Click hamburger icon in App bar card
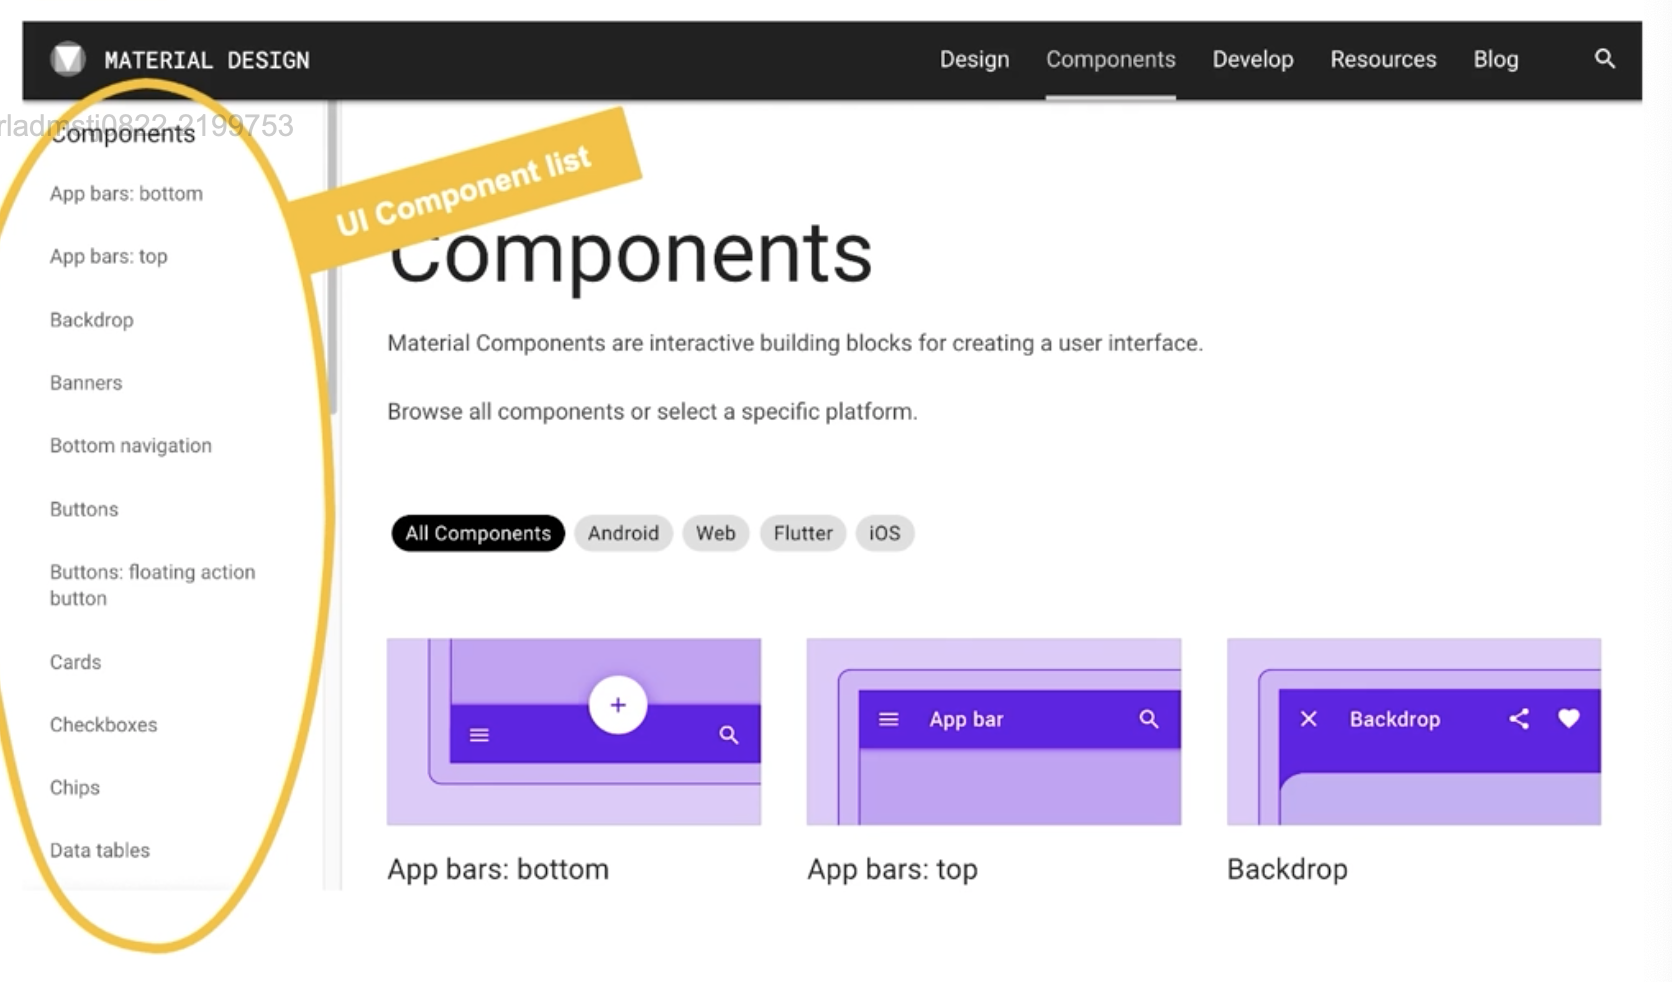Image resolution: width=1672 pixels, height=982 pixels. [889, 719]
